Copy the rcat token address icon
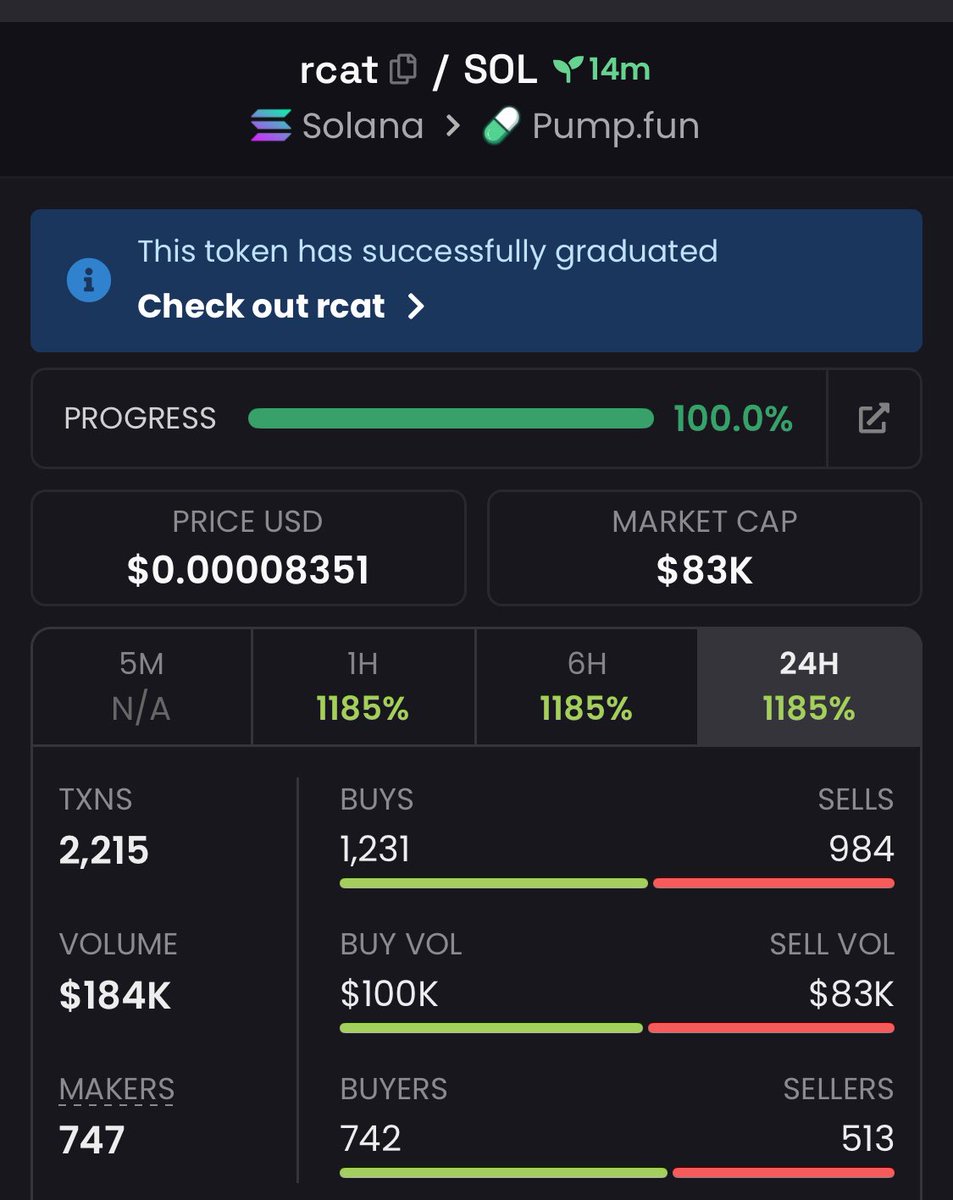 point(403,69)
